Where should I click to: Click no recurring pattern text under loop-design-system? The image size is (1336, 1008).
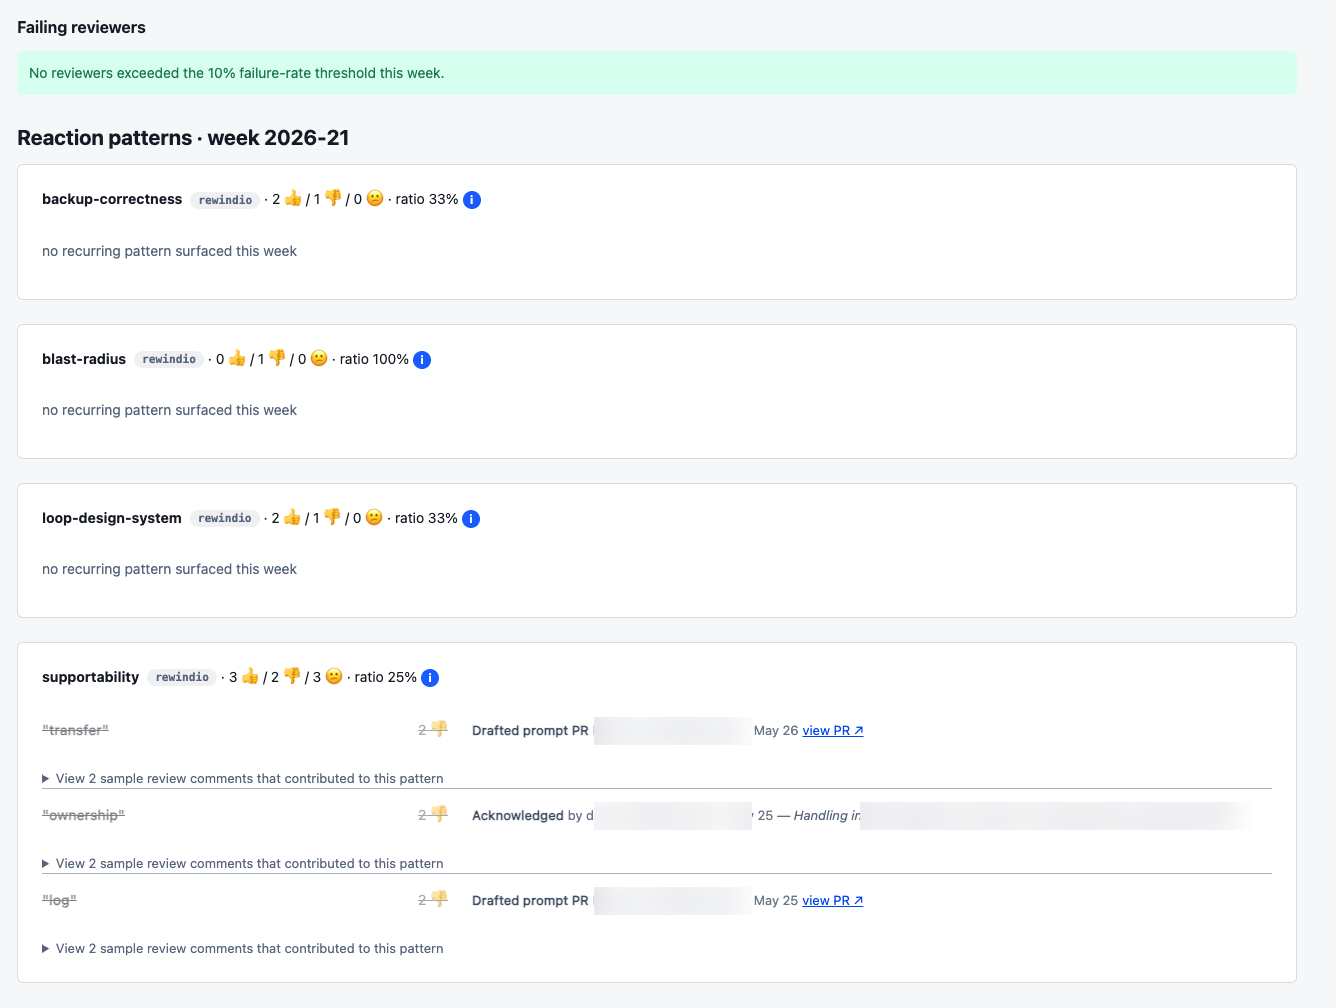(x=169, y=569)
